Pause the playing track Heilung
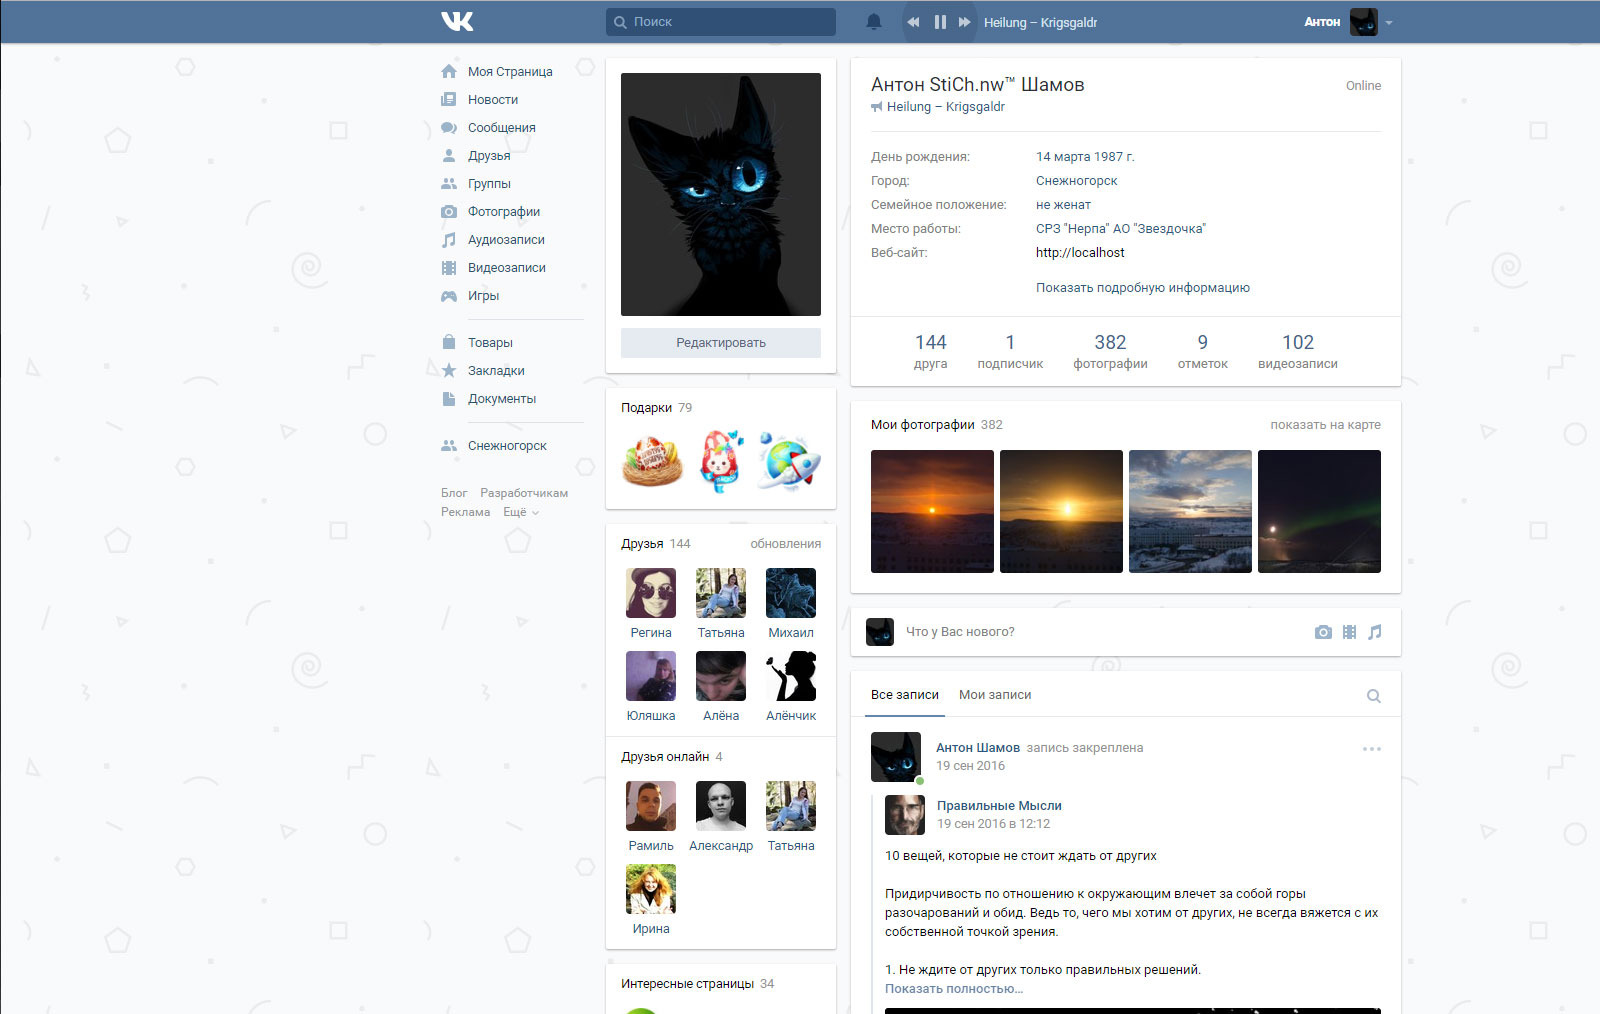 click(x=940, y=22)
